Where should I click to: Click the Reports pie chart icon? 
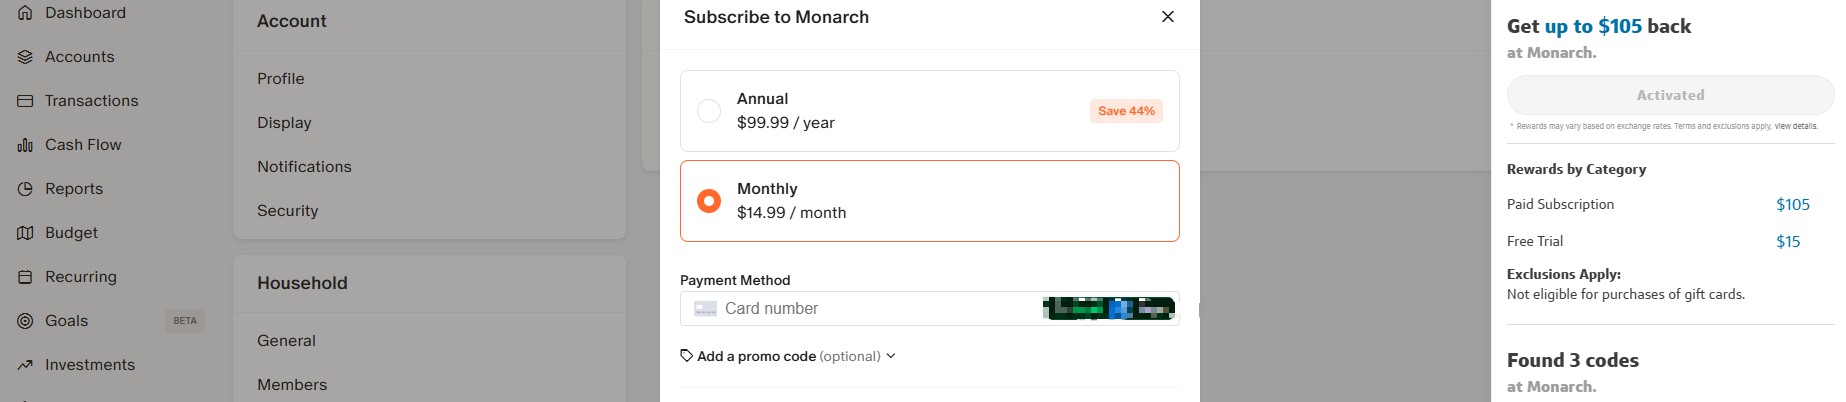point(25,189)
